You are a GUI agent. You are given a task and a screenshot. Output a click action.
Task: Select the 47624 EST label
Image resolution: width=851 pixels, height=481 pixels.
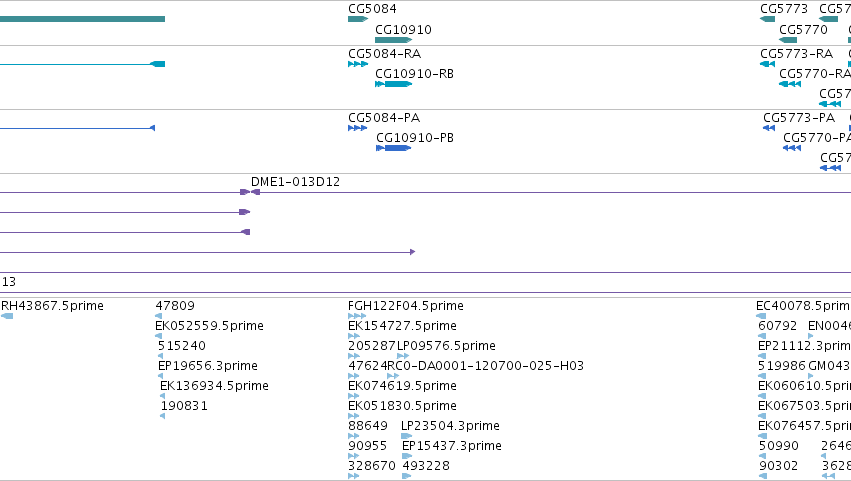tap(367, 366)
